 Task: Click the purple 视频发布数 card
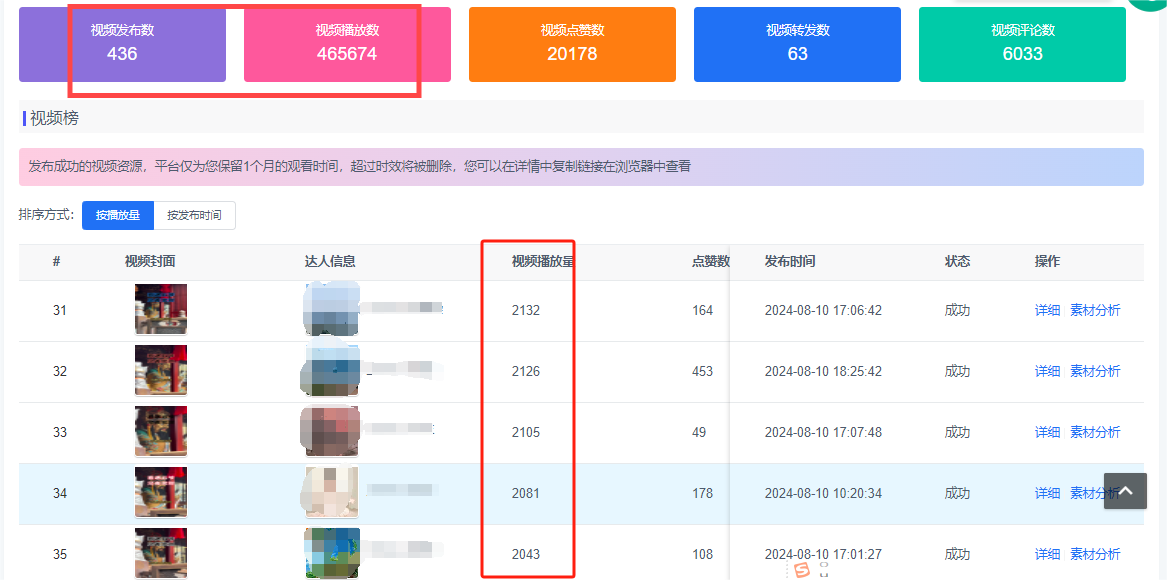(x=122, y=44)
